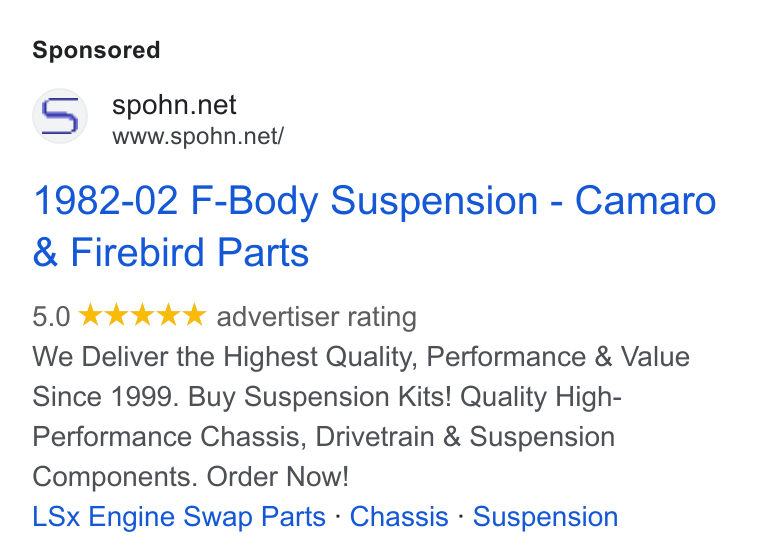Click the "& Firebird Parts" headline line
Screen dimensions: 760x558
pyautogui.click(x=171, y=252)
